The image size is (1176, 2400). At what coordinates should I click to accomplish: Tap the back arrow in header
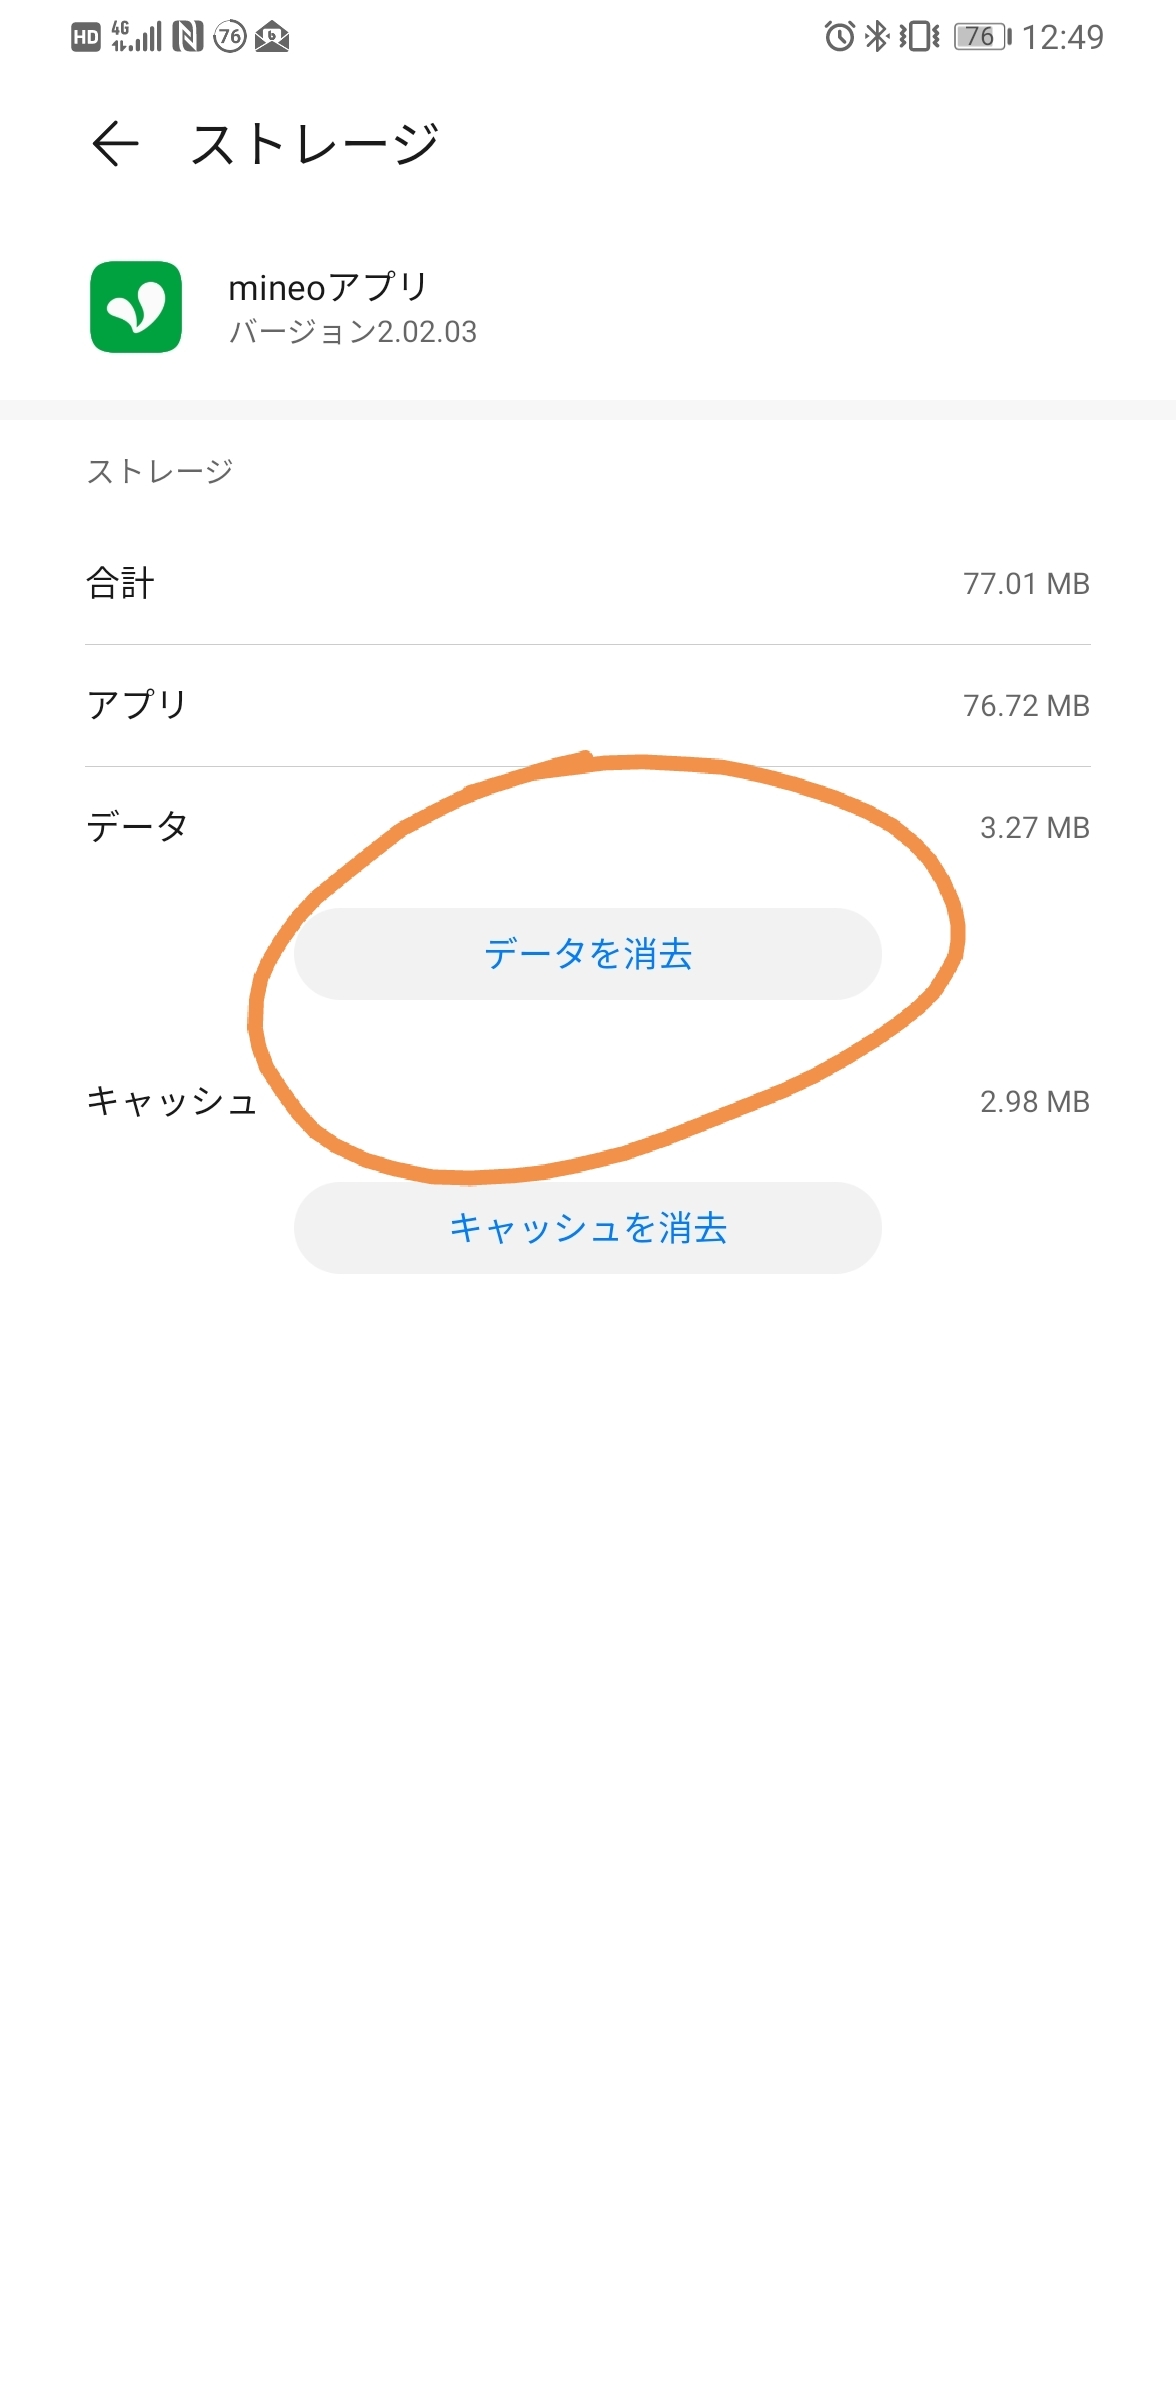pos(115,143)
